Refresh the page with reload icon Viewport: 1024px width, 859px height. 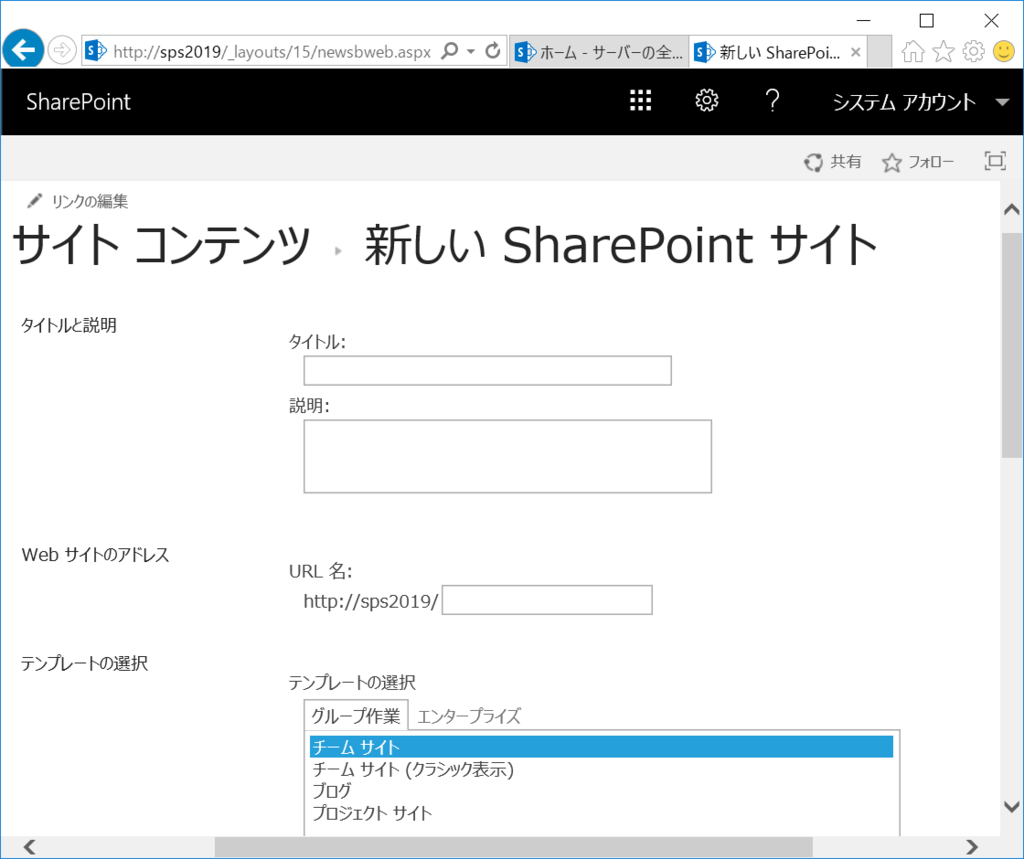point(493,51)
